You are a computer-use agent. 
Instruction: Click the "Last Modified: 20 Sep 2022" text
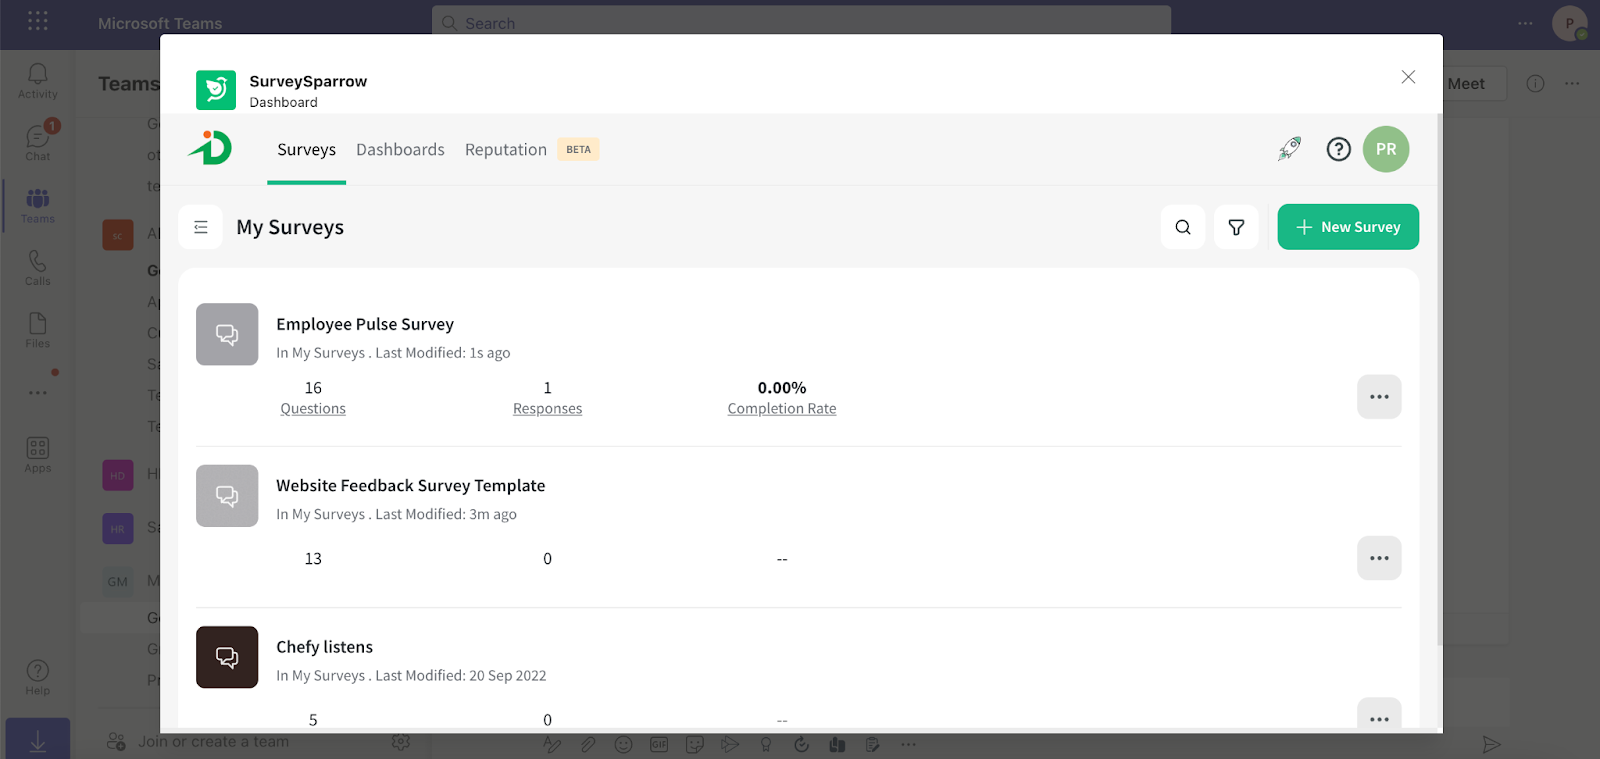[x=461, y=676]
